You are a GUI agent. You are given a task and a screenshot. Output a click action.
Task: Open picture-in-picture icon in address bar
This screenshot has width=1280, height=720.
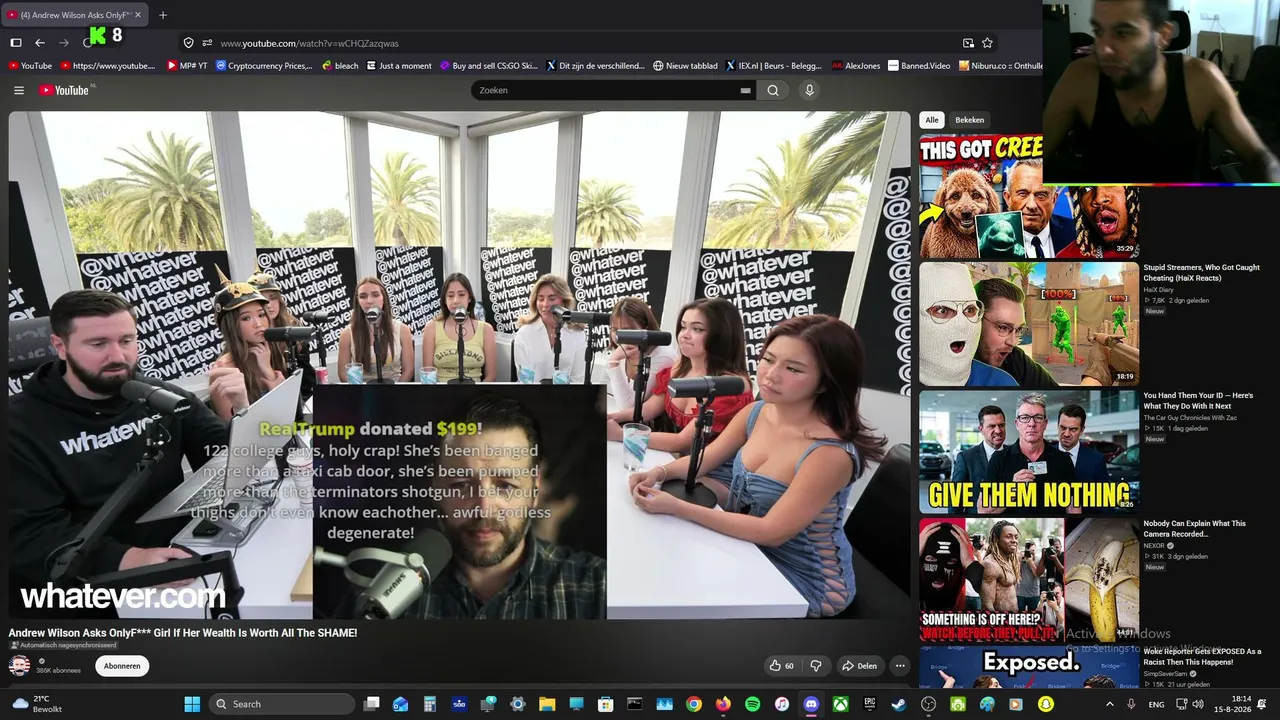968,43
